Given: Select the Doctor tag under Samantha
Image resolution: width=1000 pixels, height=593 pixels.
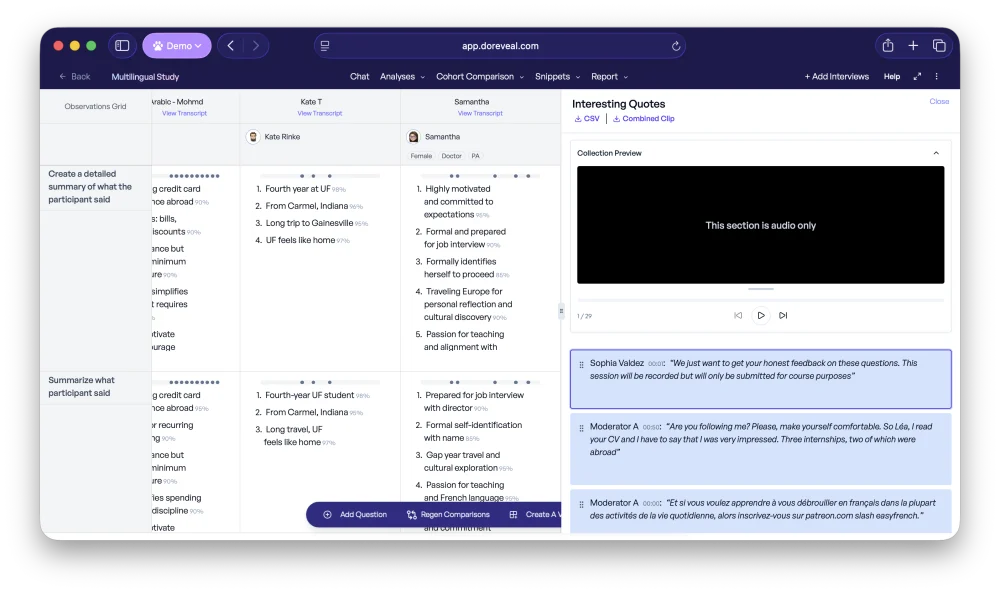Looking at the screenshot, I should click(452, 156).
